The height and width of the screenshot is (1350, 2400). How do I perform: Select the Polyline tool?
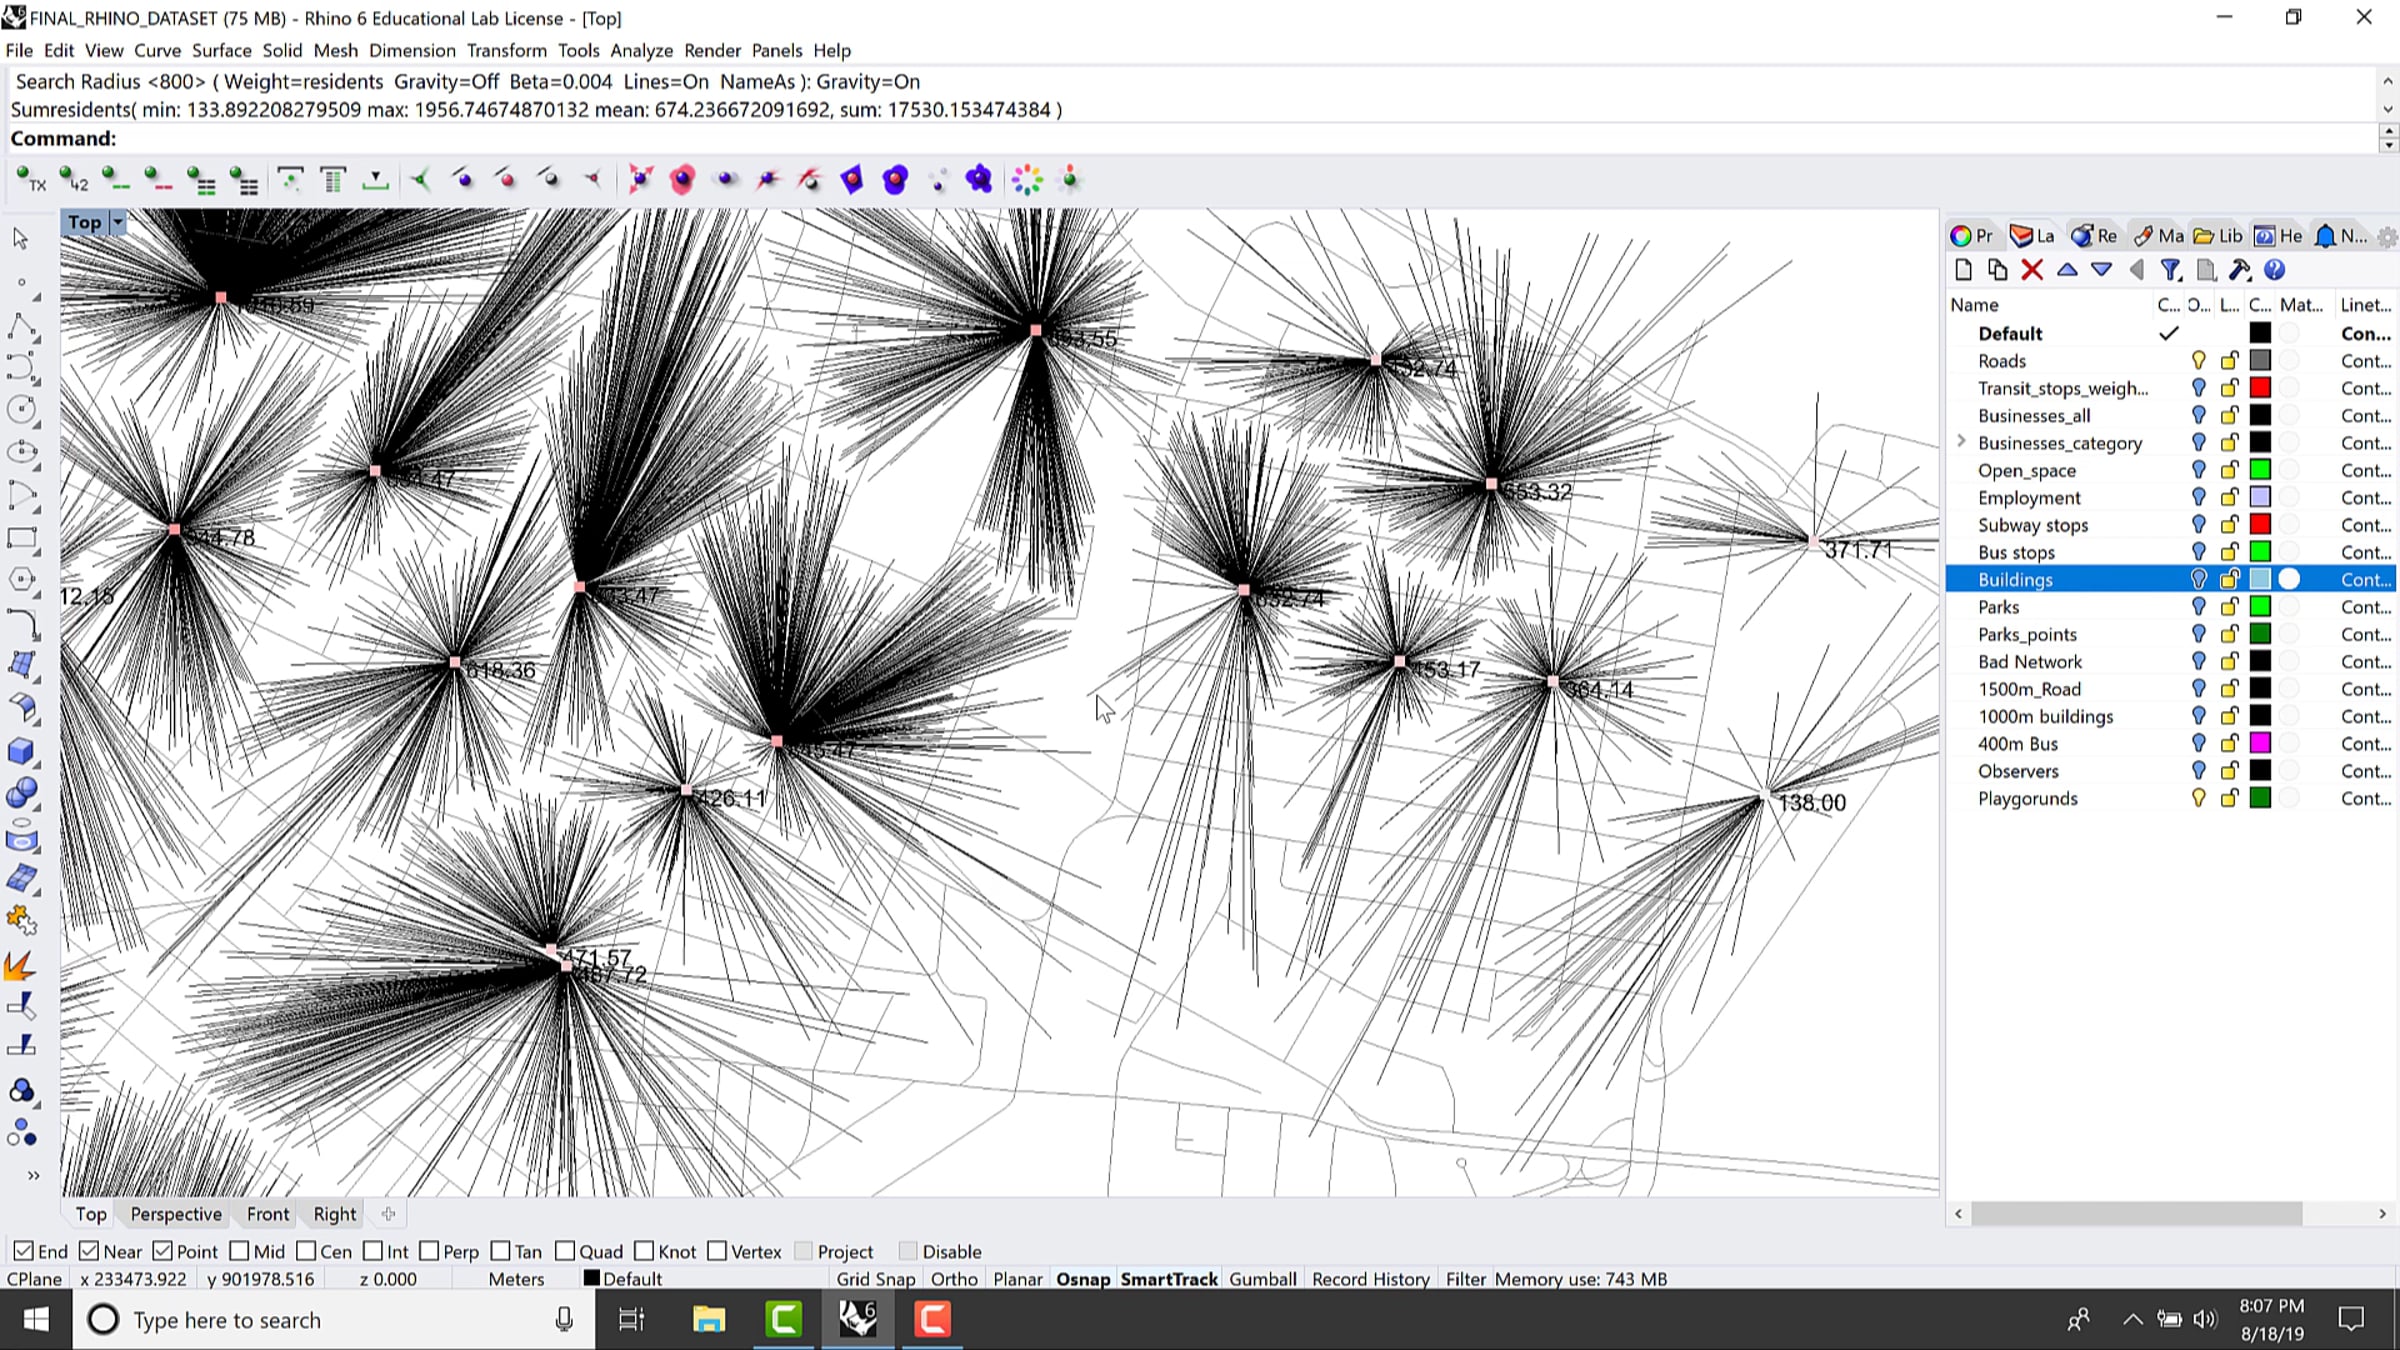(21, 326)
